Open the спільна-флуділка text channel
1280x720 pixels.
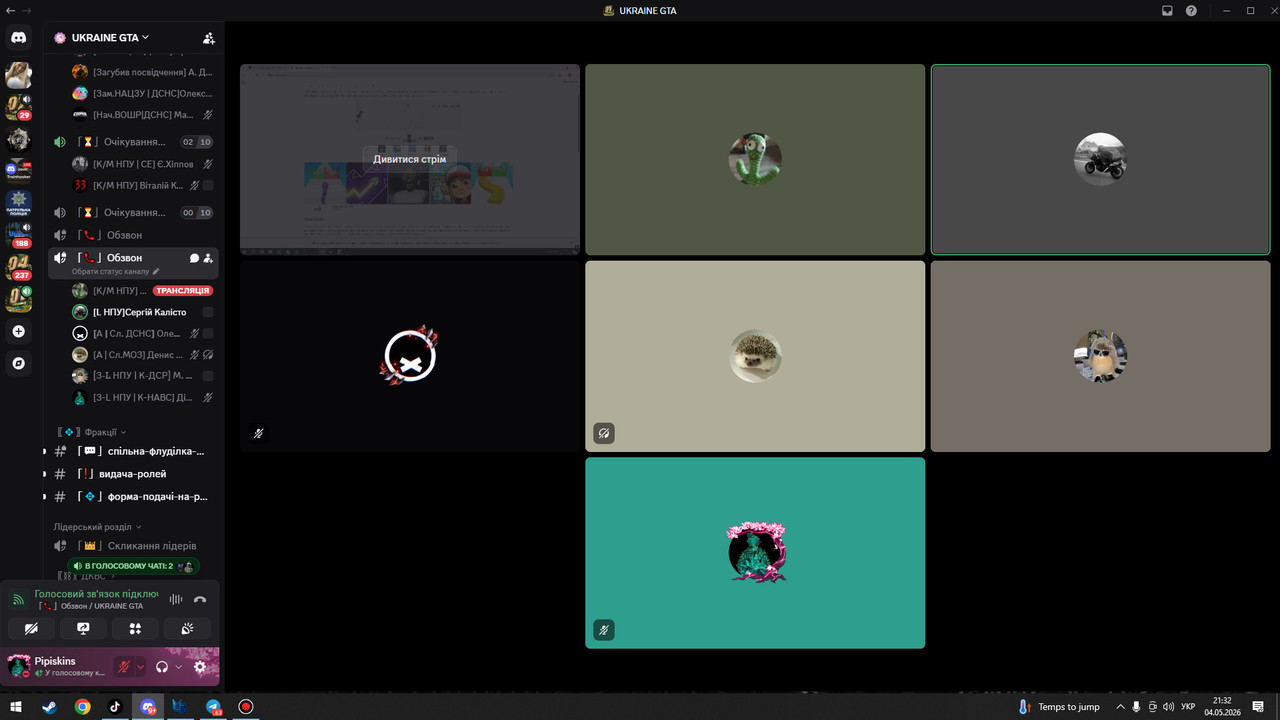(x=133, y=451)
